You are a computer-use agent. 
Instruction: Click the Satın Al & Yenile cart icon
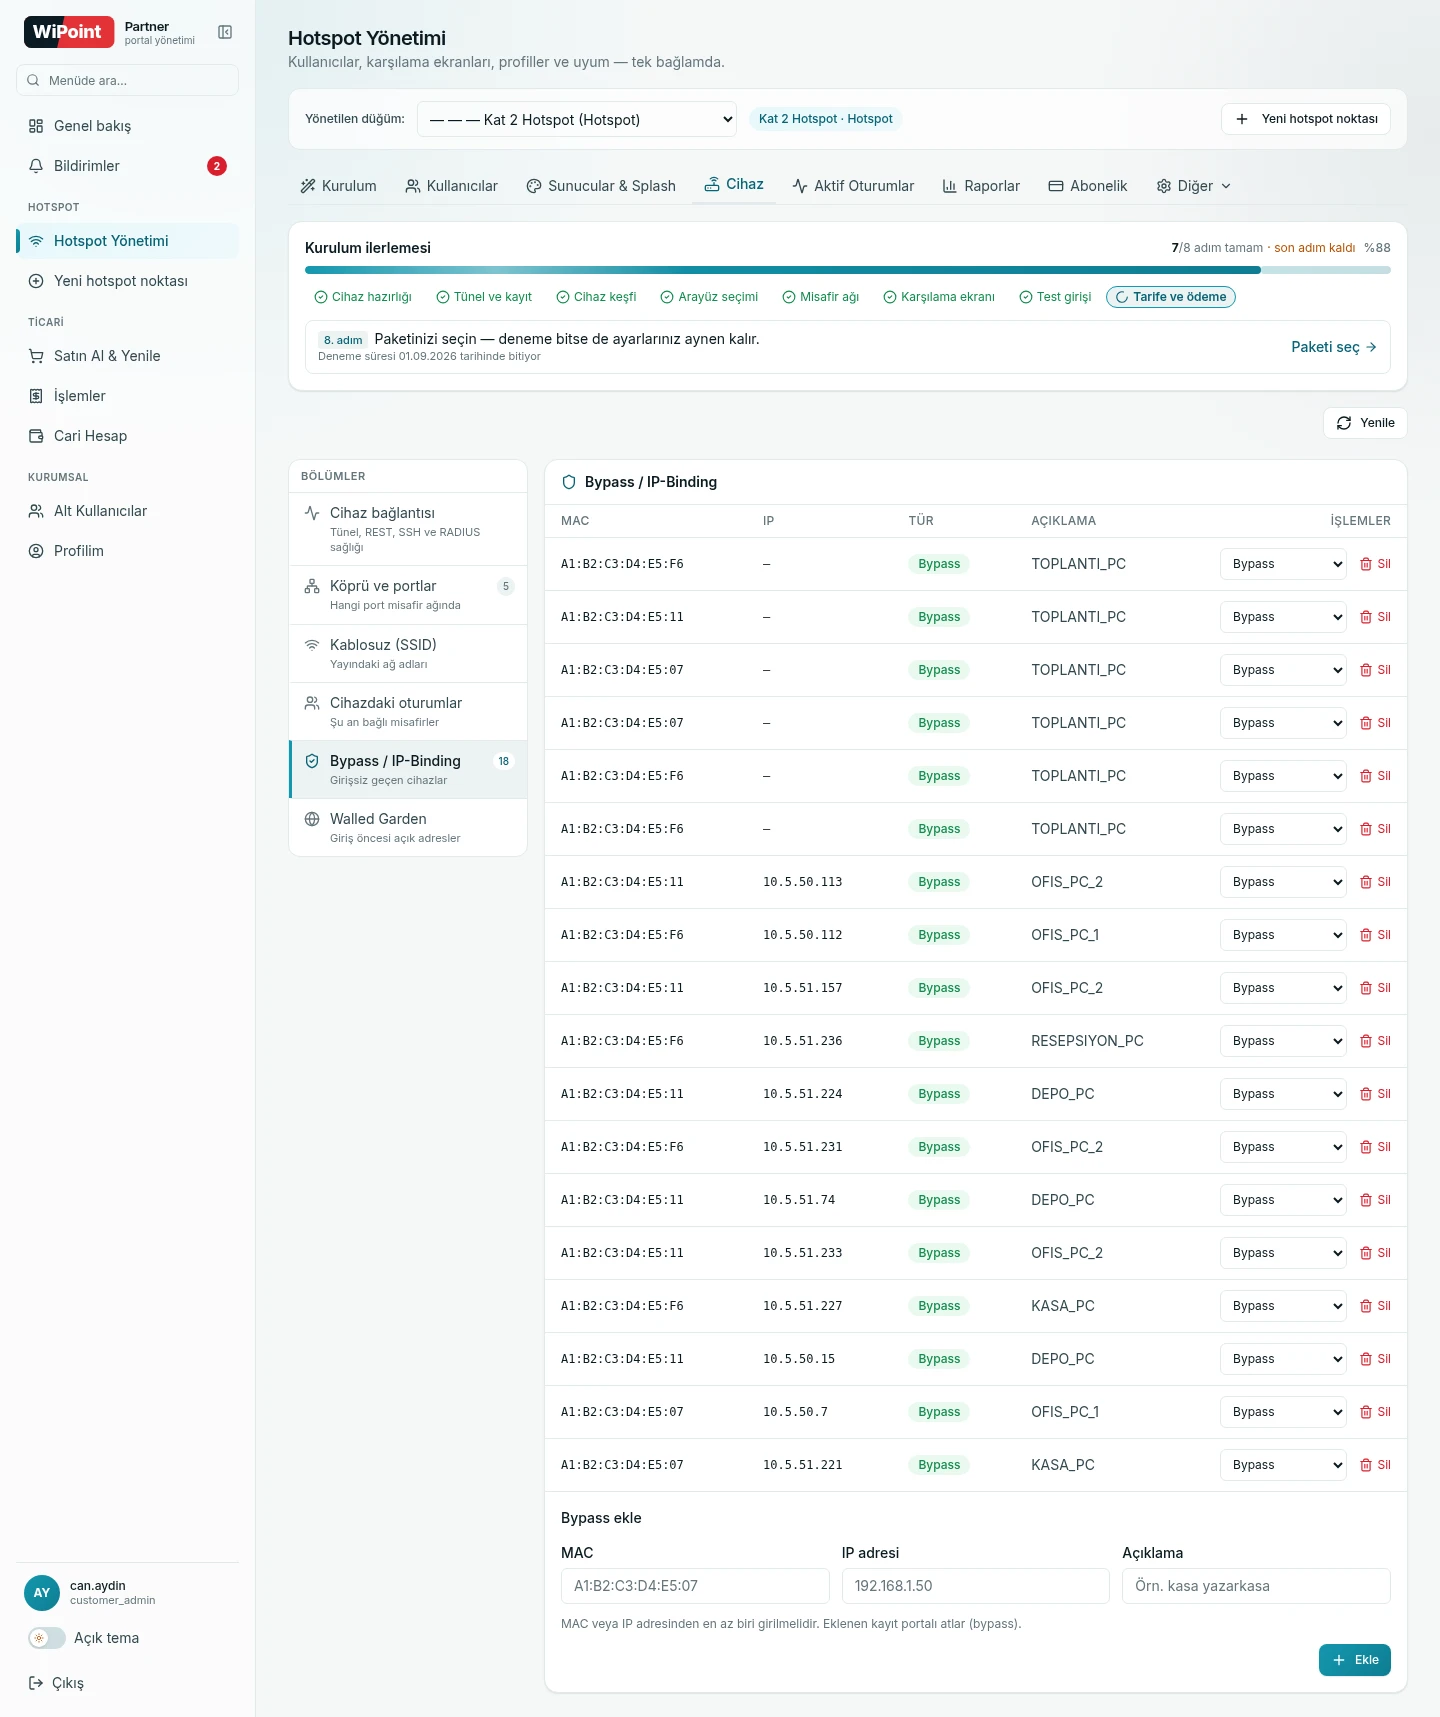36,356
